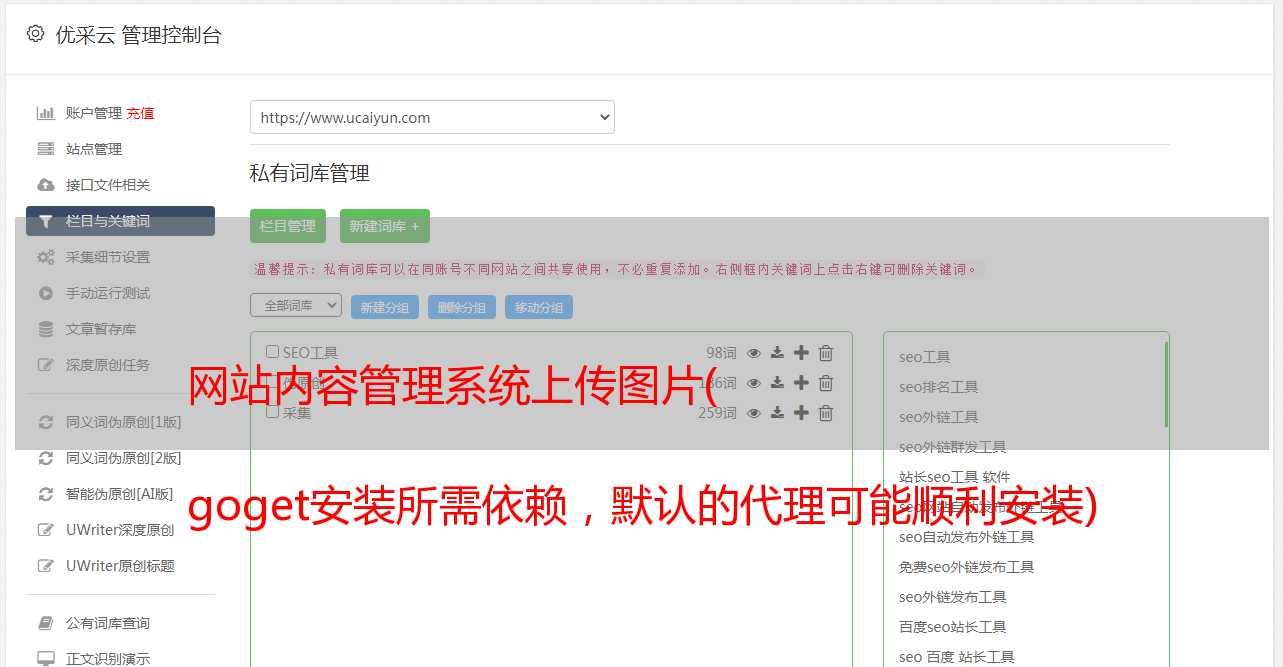Image resolution: width=1283 pixels, height=667 pixels.
Task: Click the plus icon on the 采集 row
Action: (x=801, y=412)
